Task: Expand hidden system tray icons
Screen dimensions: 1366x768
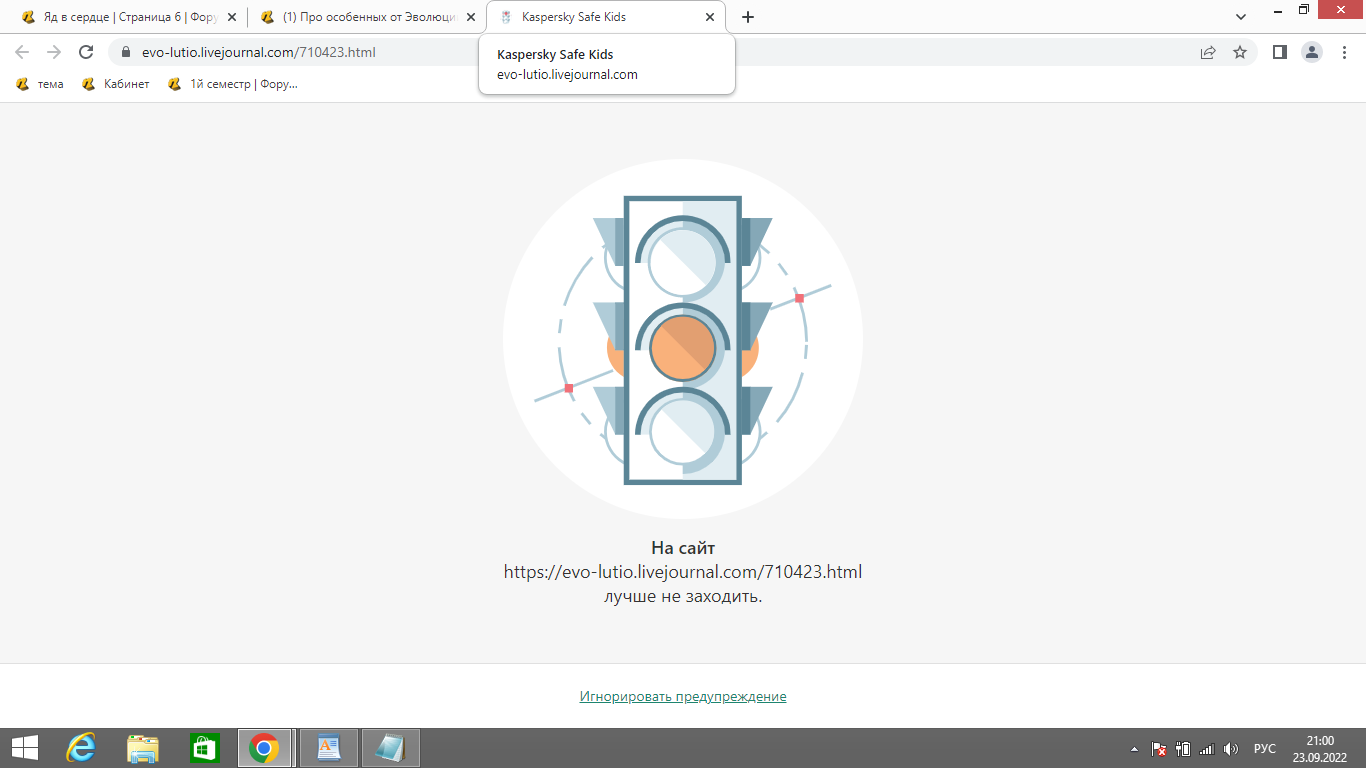Action: [x=1134, y=749]
